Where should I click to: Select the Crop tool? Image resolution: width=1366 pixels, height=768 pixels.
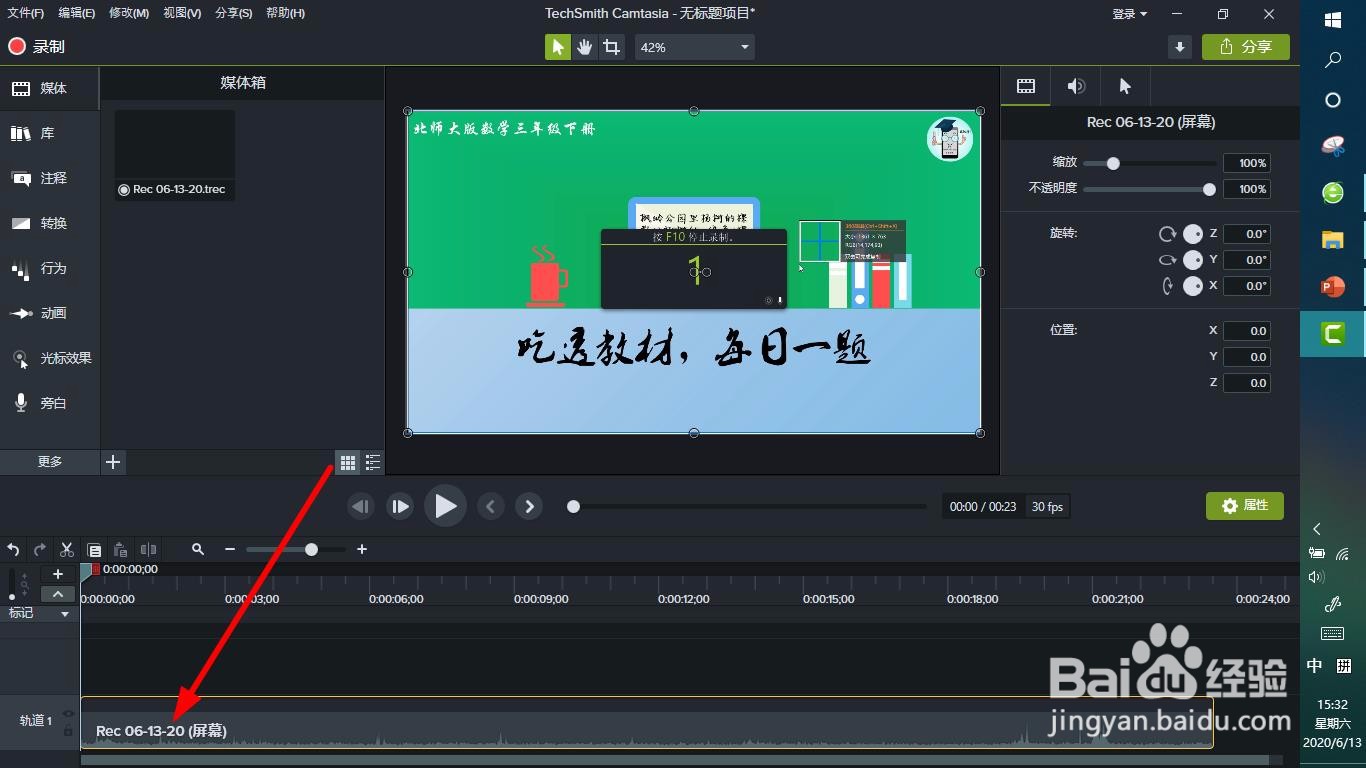coord(611,47)
